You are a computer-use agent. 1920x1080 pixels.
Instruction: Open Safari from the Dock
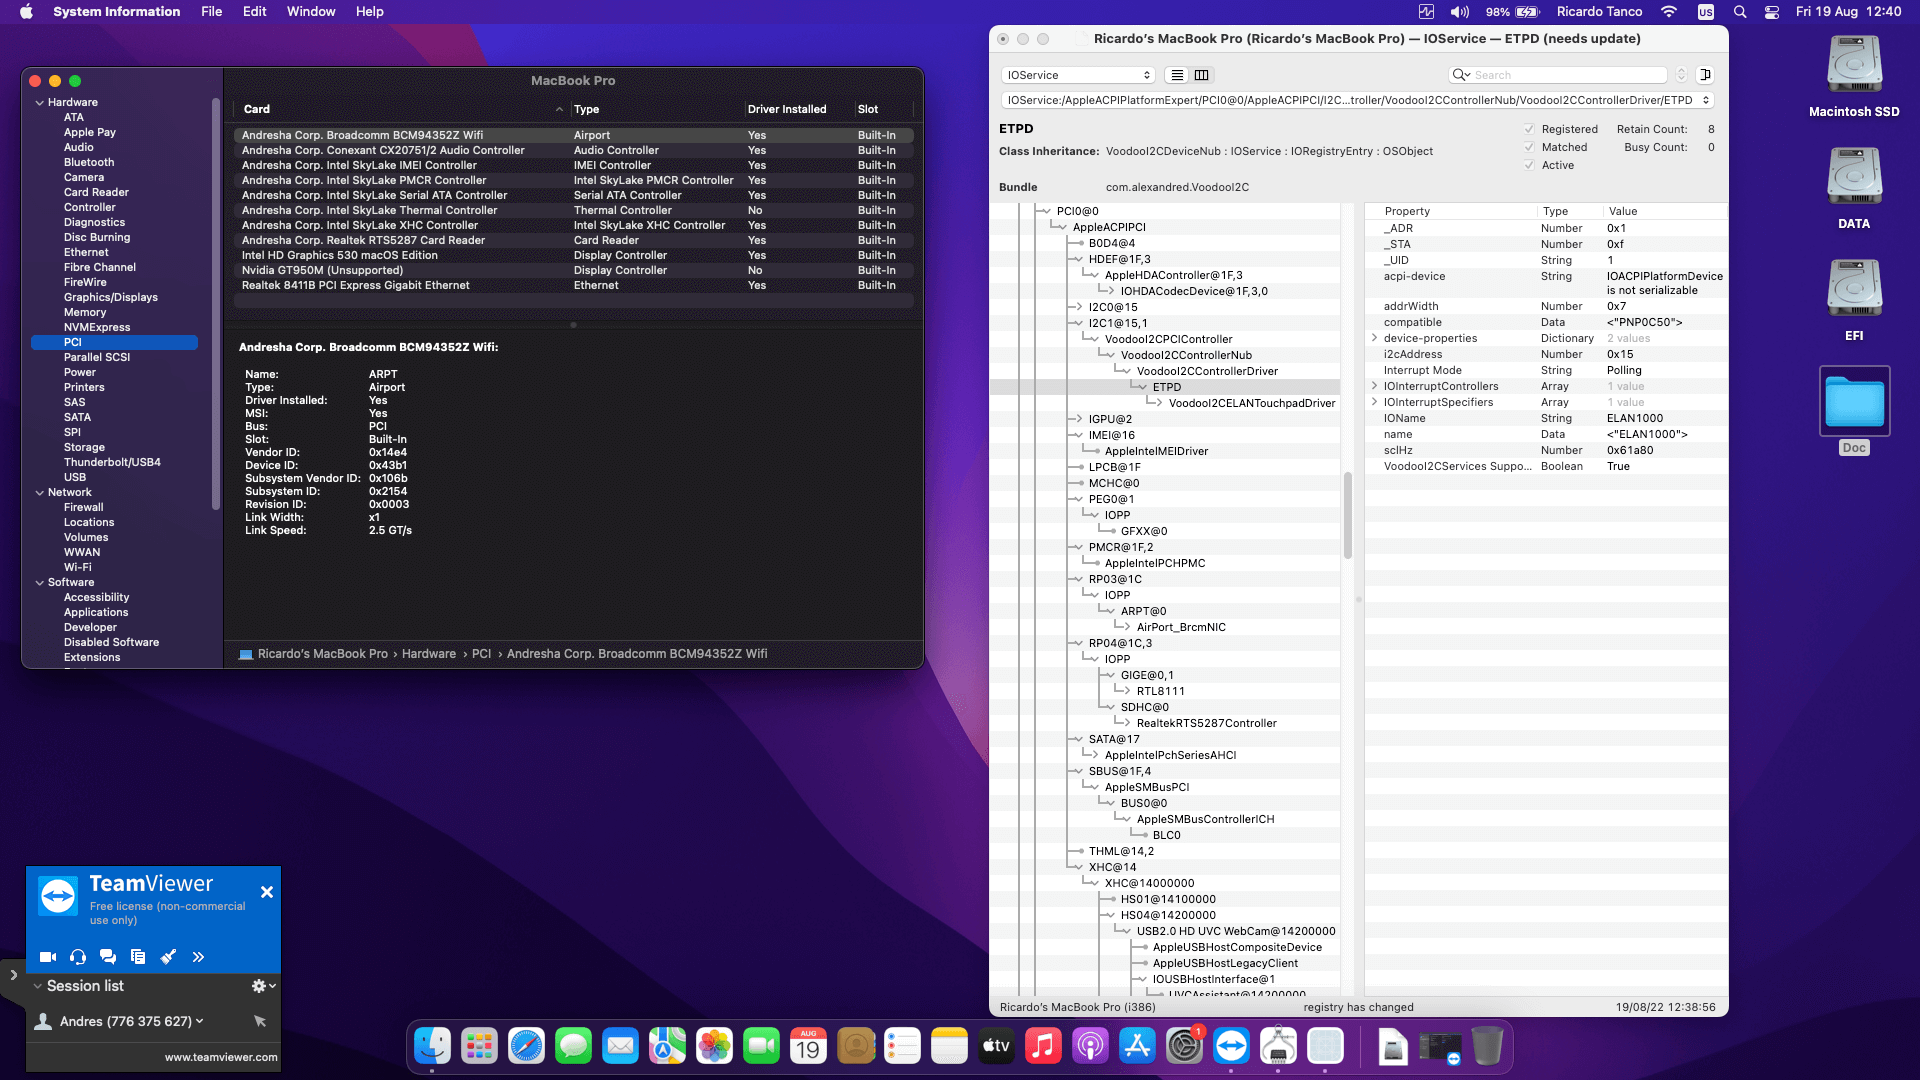[x=526, y=1046]
